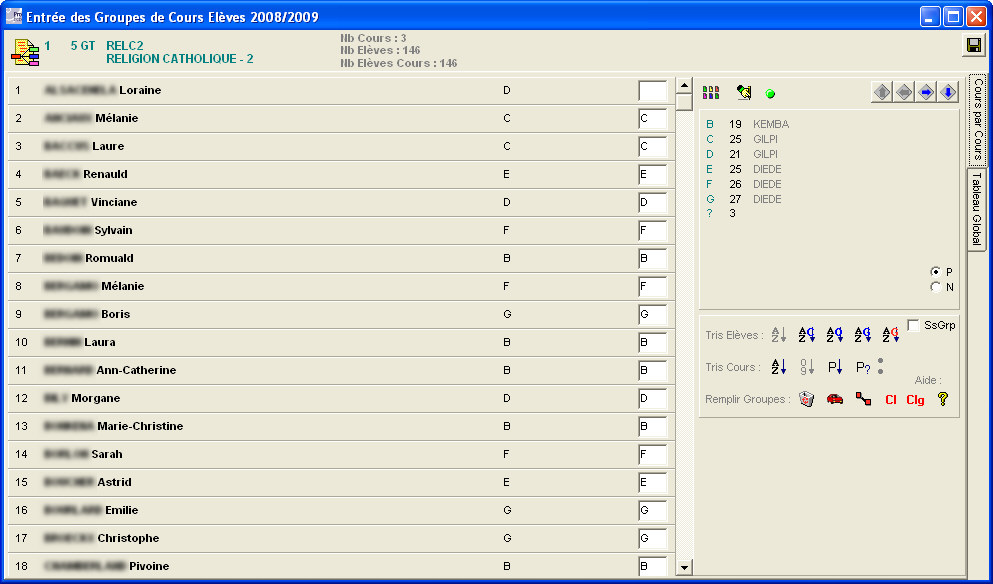This screenshot has height=584, width=993.
Task: Fill groups using the red Cl icon
Action: point(890,400)
